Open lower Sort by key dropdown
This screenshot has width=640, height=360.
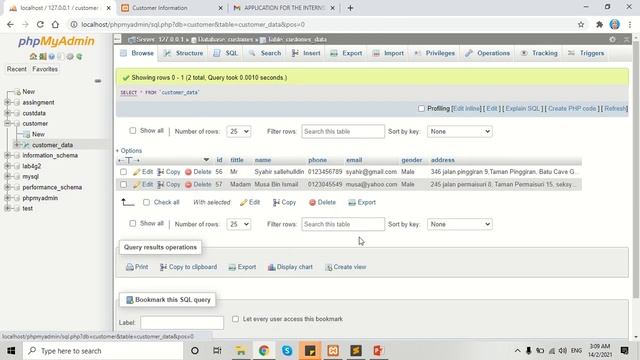pos(460,224)
